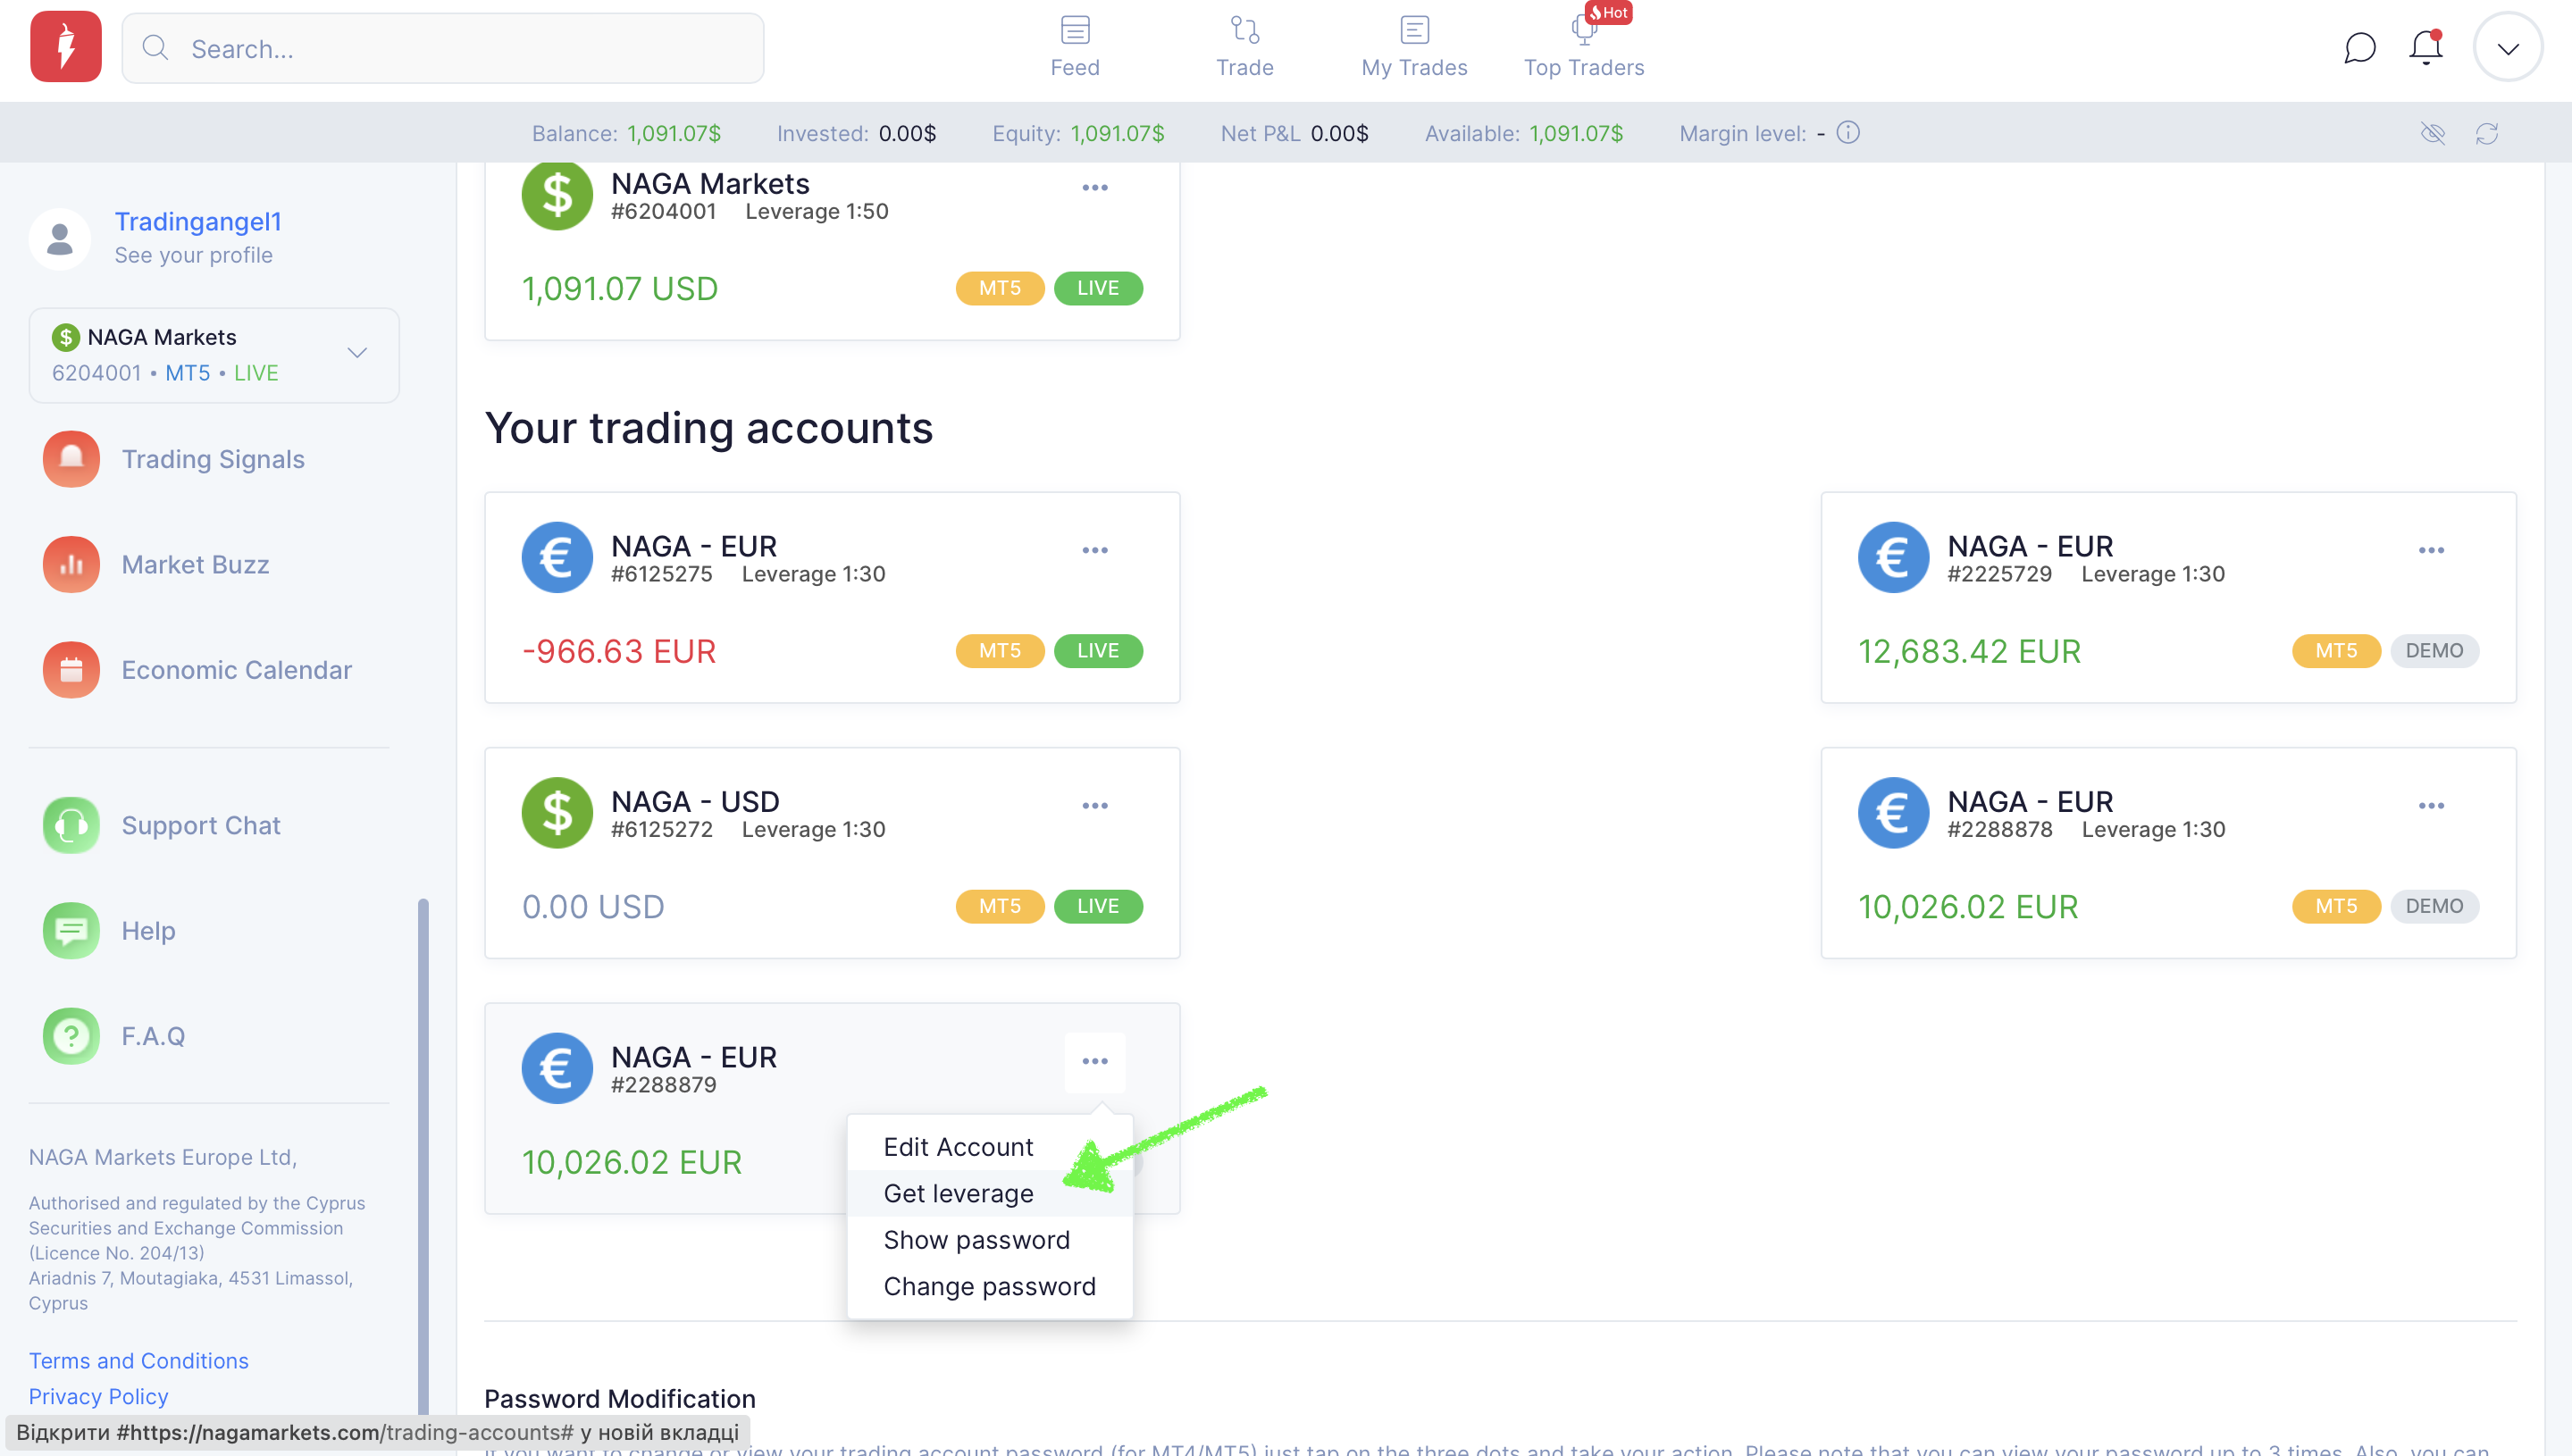
Task: Refresh the balance data
Action: point(2489,133)
